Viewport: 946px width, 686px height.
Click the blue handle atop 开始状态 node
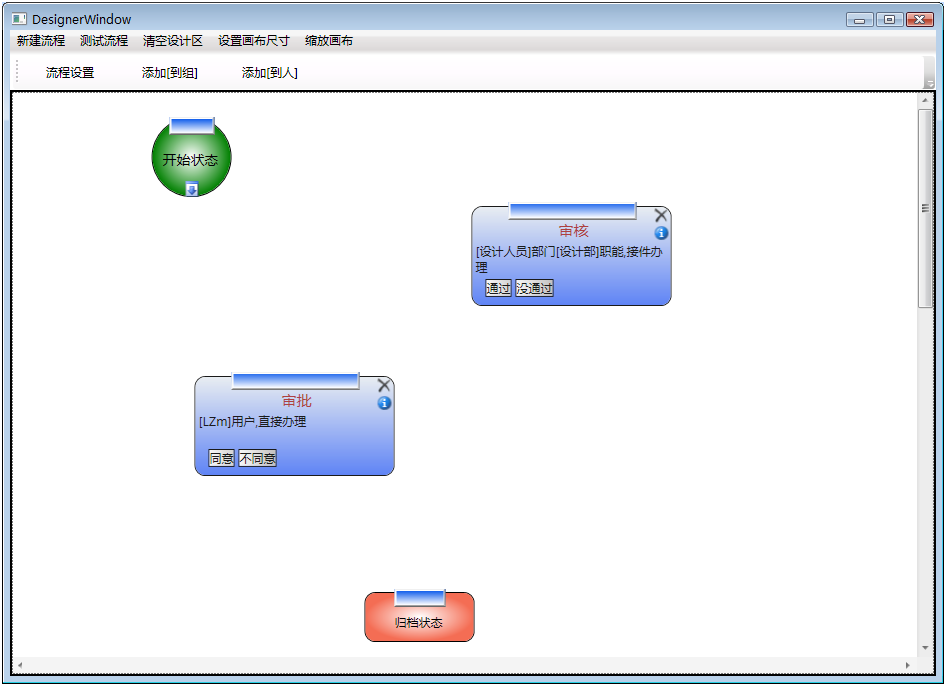click(x=192, y=125)
